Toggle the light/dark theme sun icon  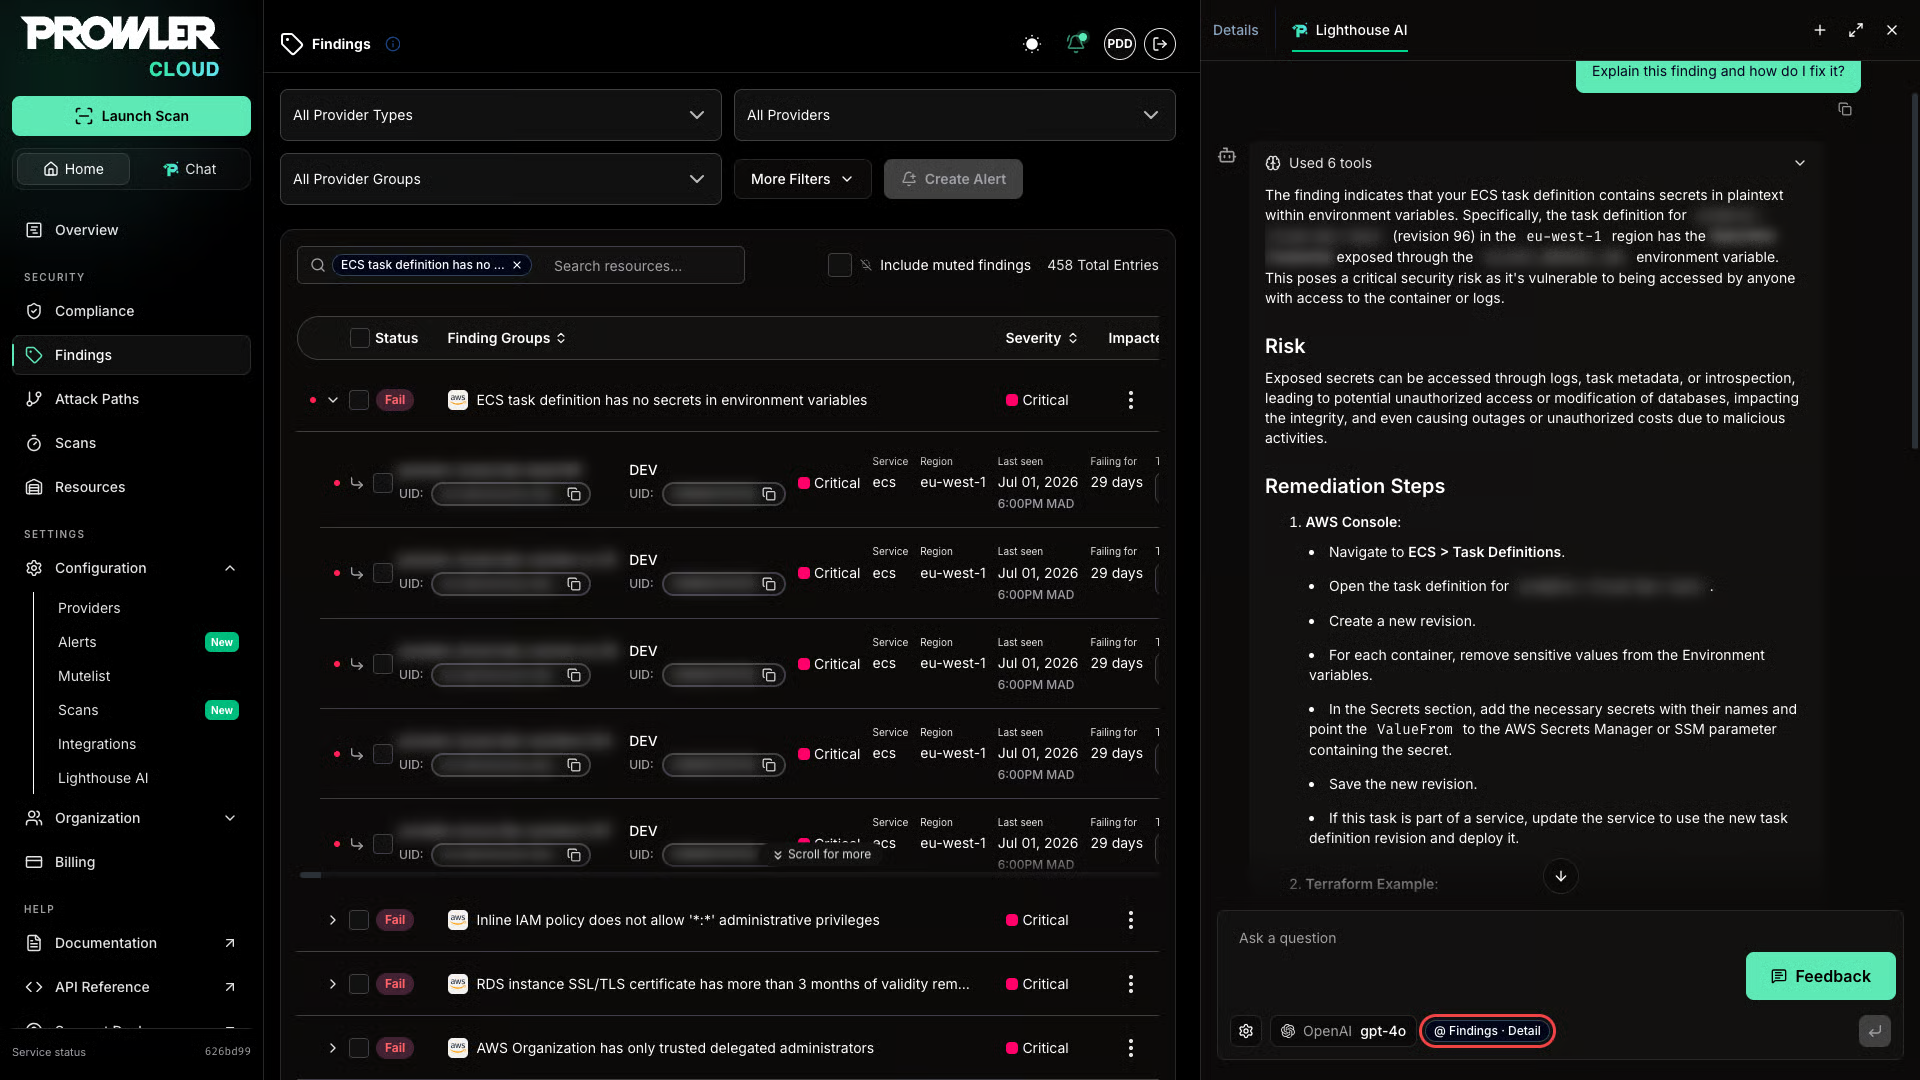[1032, 44]
